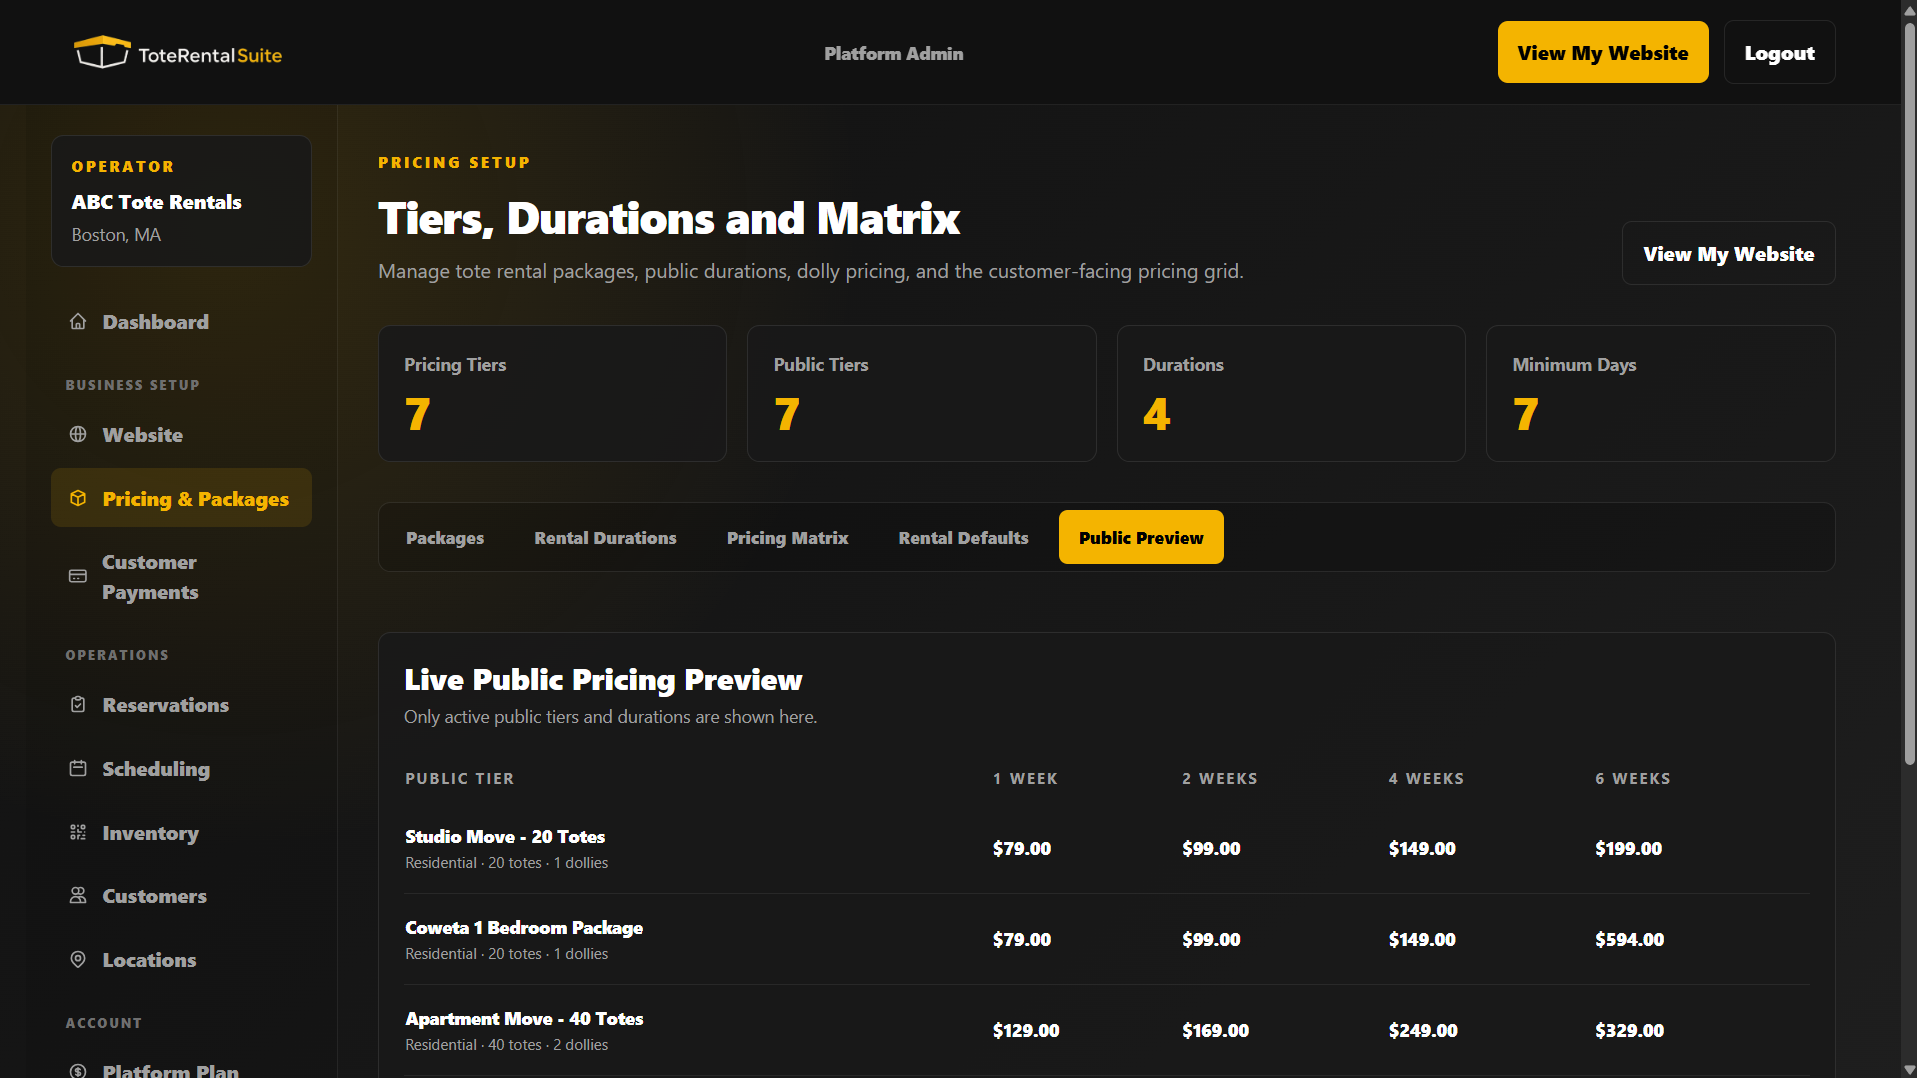Click the Reservations clipboard icon

click(78, 704)
